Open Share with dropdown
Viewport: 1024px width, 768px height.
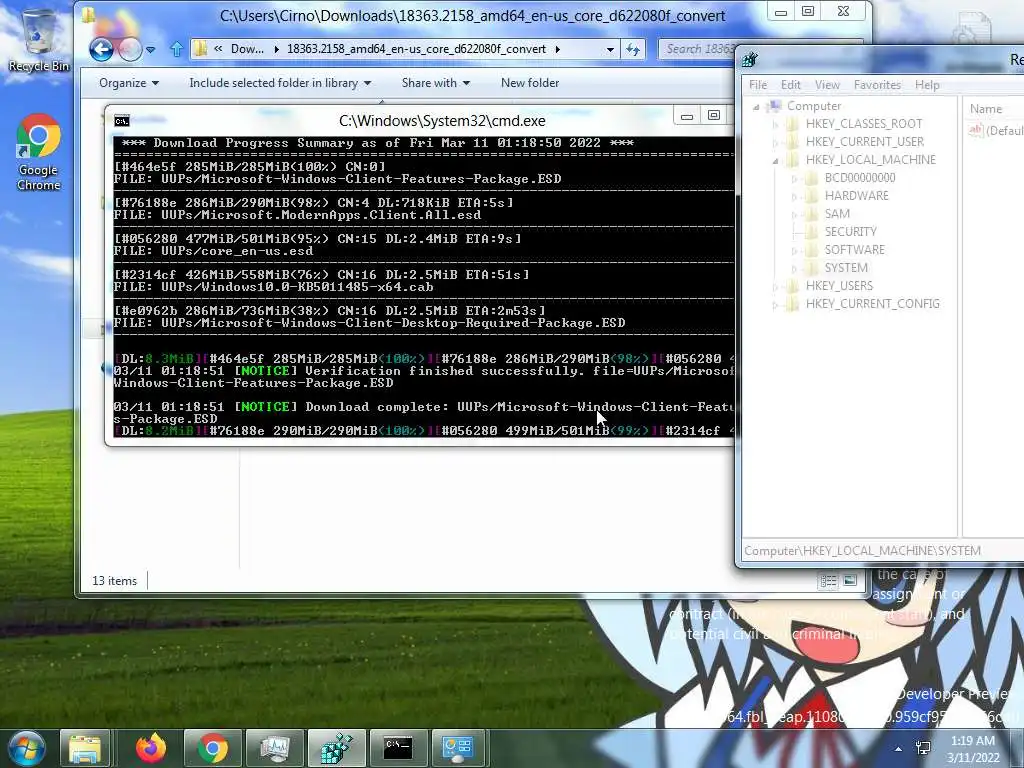click(x=436, y=83)
